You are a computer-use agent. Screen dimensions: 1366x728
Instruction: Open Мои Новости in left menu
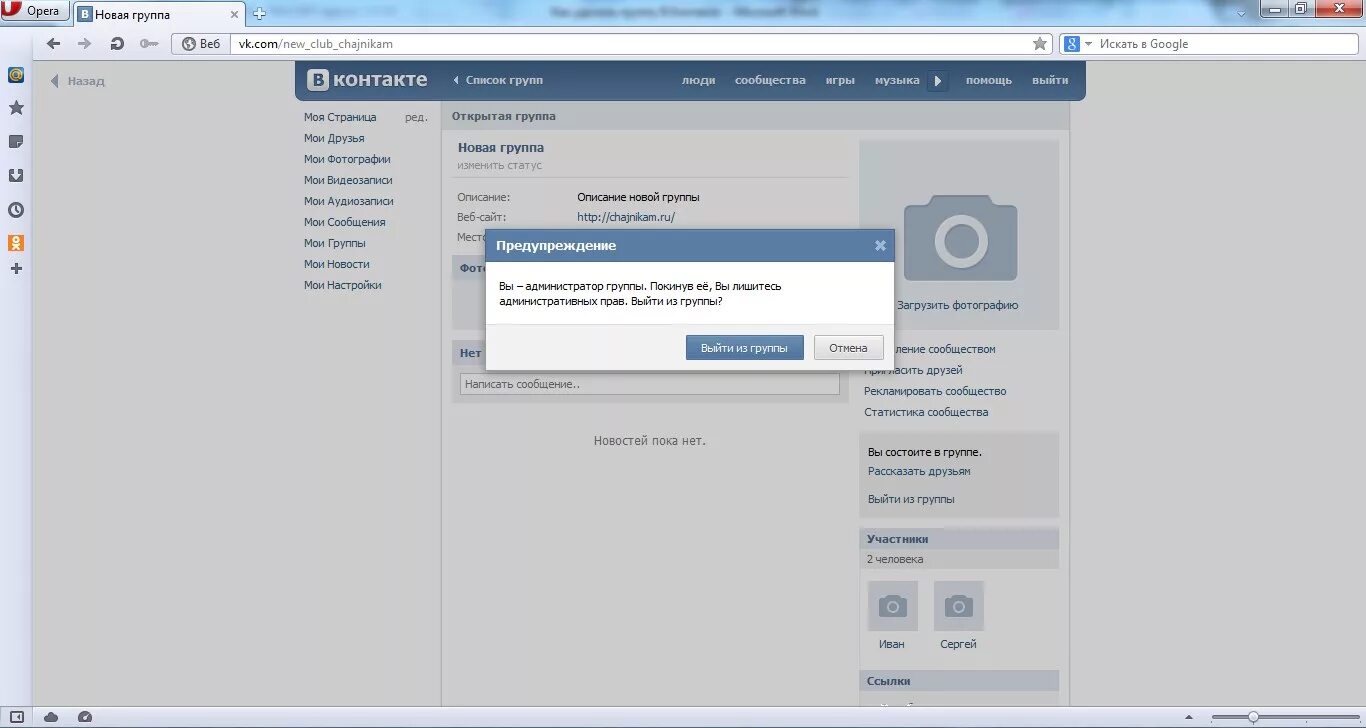click(x=337, y=264)
